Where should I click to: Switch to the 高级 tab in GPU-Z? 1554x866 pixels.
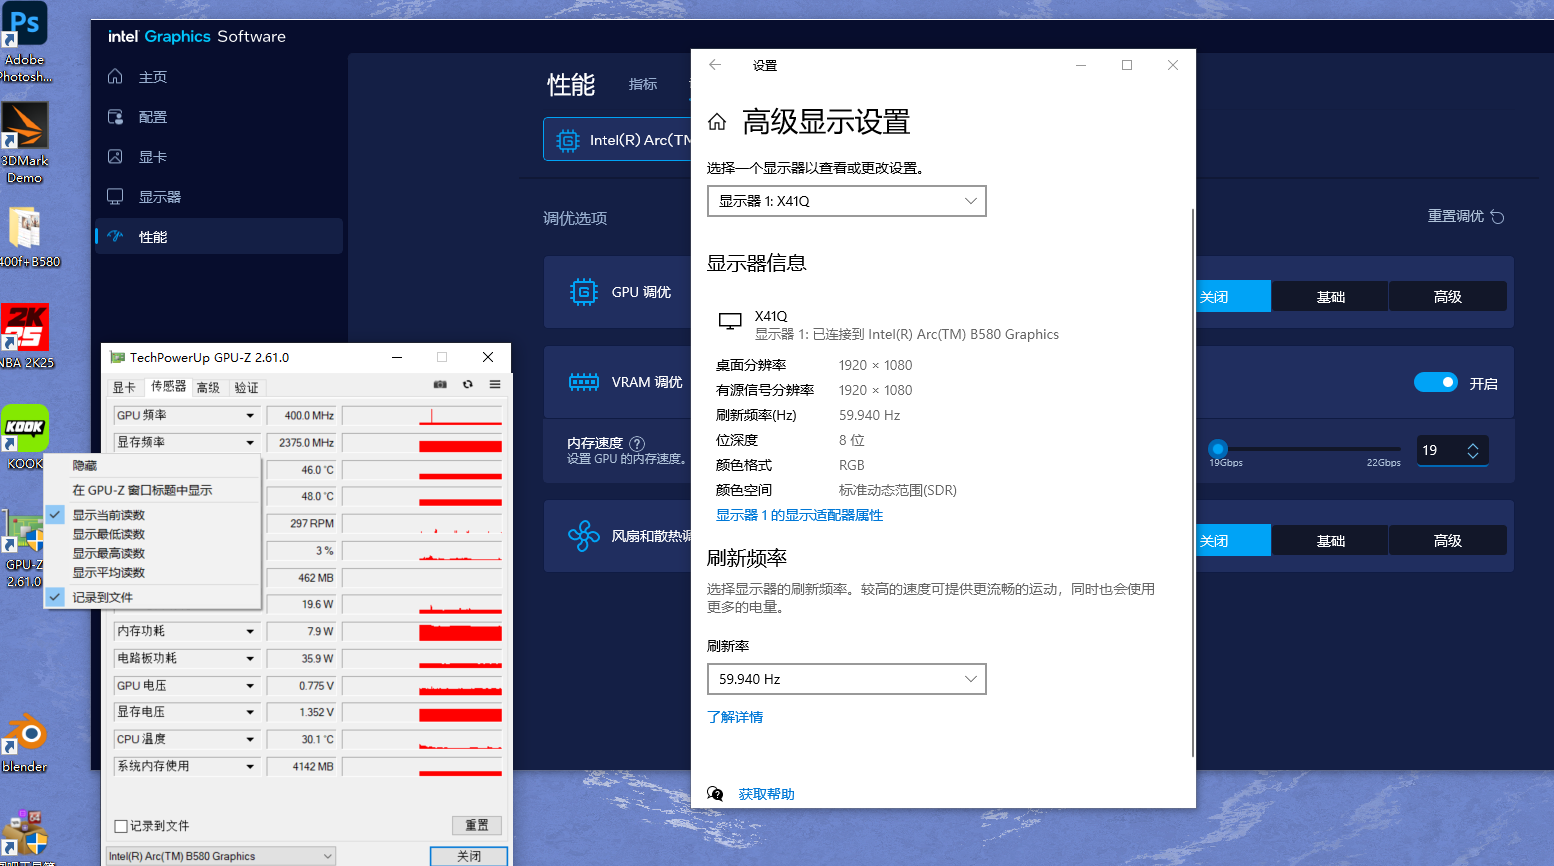point(208,388)
